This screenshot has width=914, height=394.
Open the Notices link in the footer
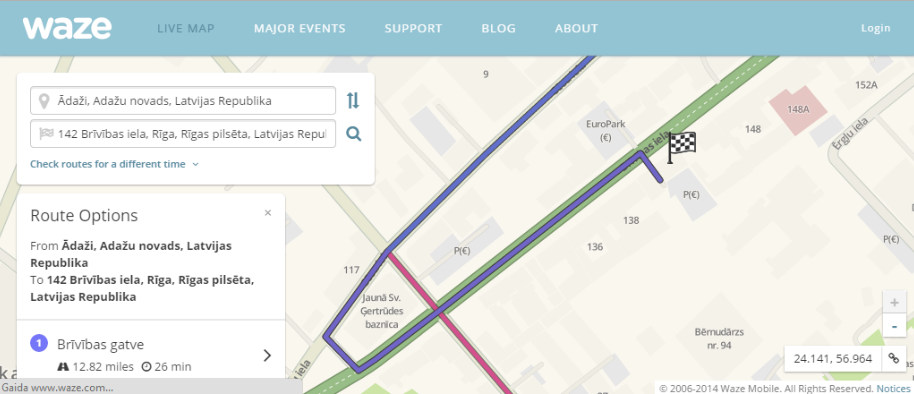[x=894, y=388]
